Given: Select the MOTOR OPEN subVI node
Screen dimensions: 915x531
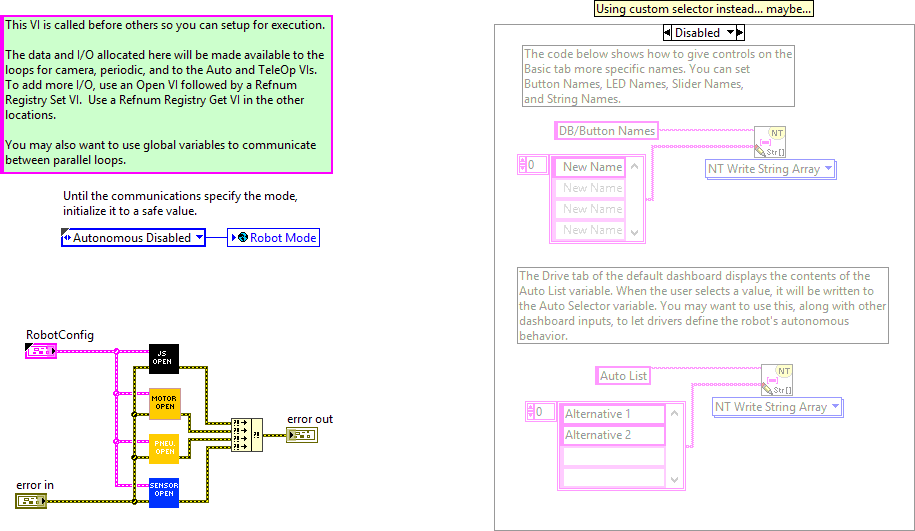Looking at the screenshot, I should [x=164, y=402].
